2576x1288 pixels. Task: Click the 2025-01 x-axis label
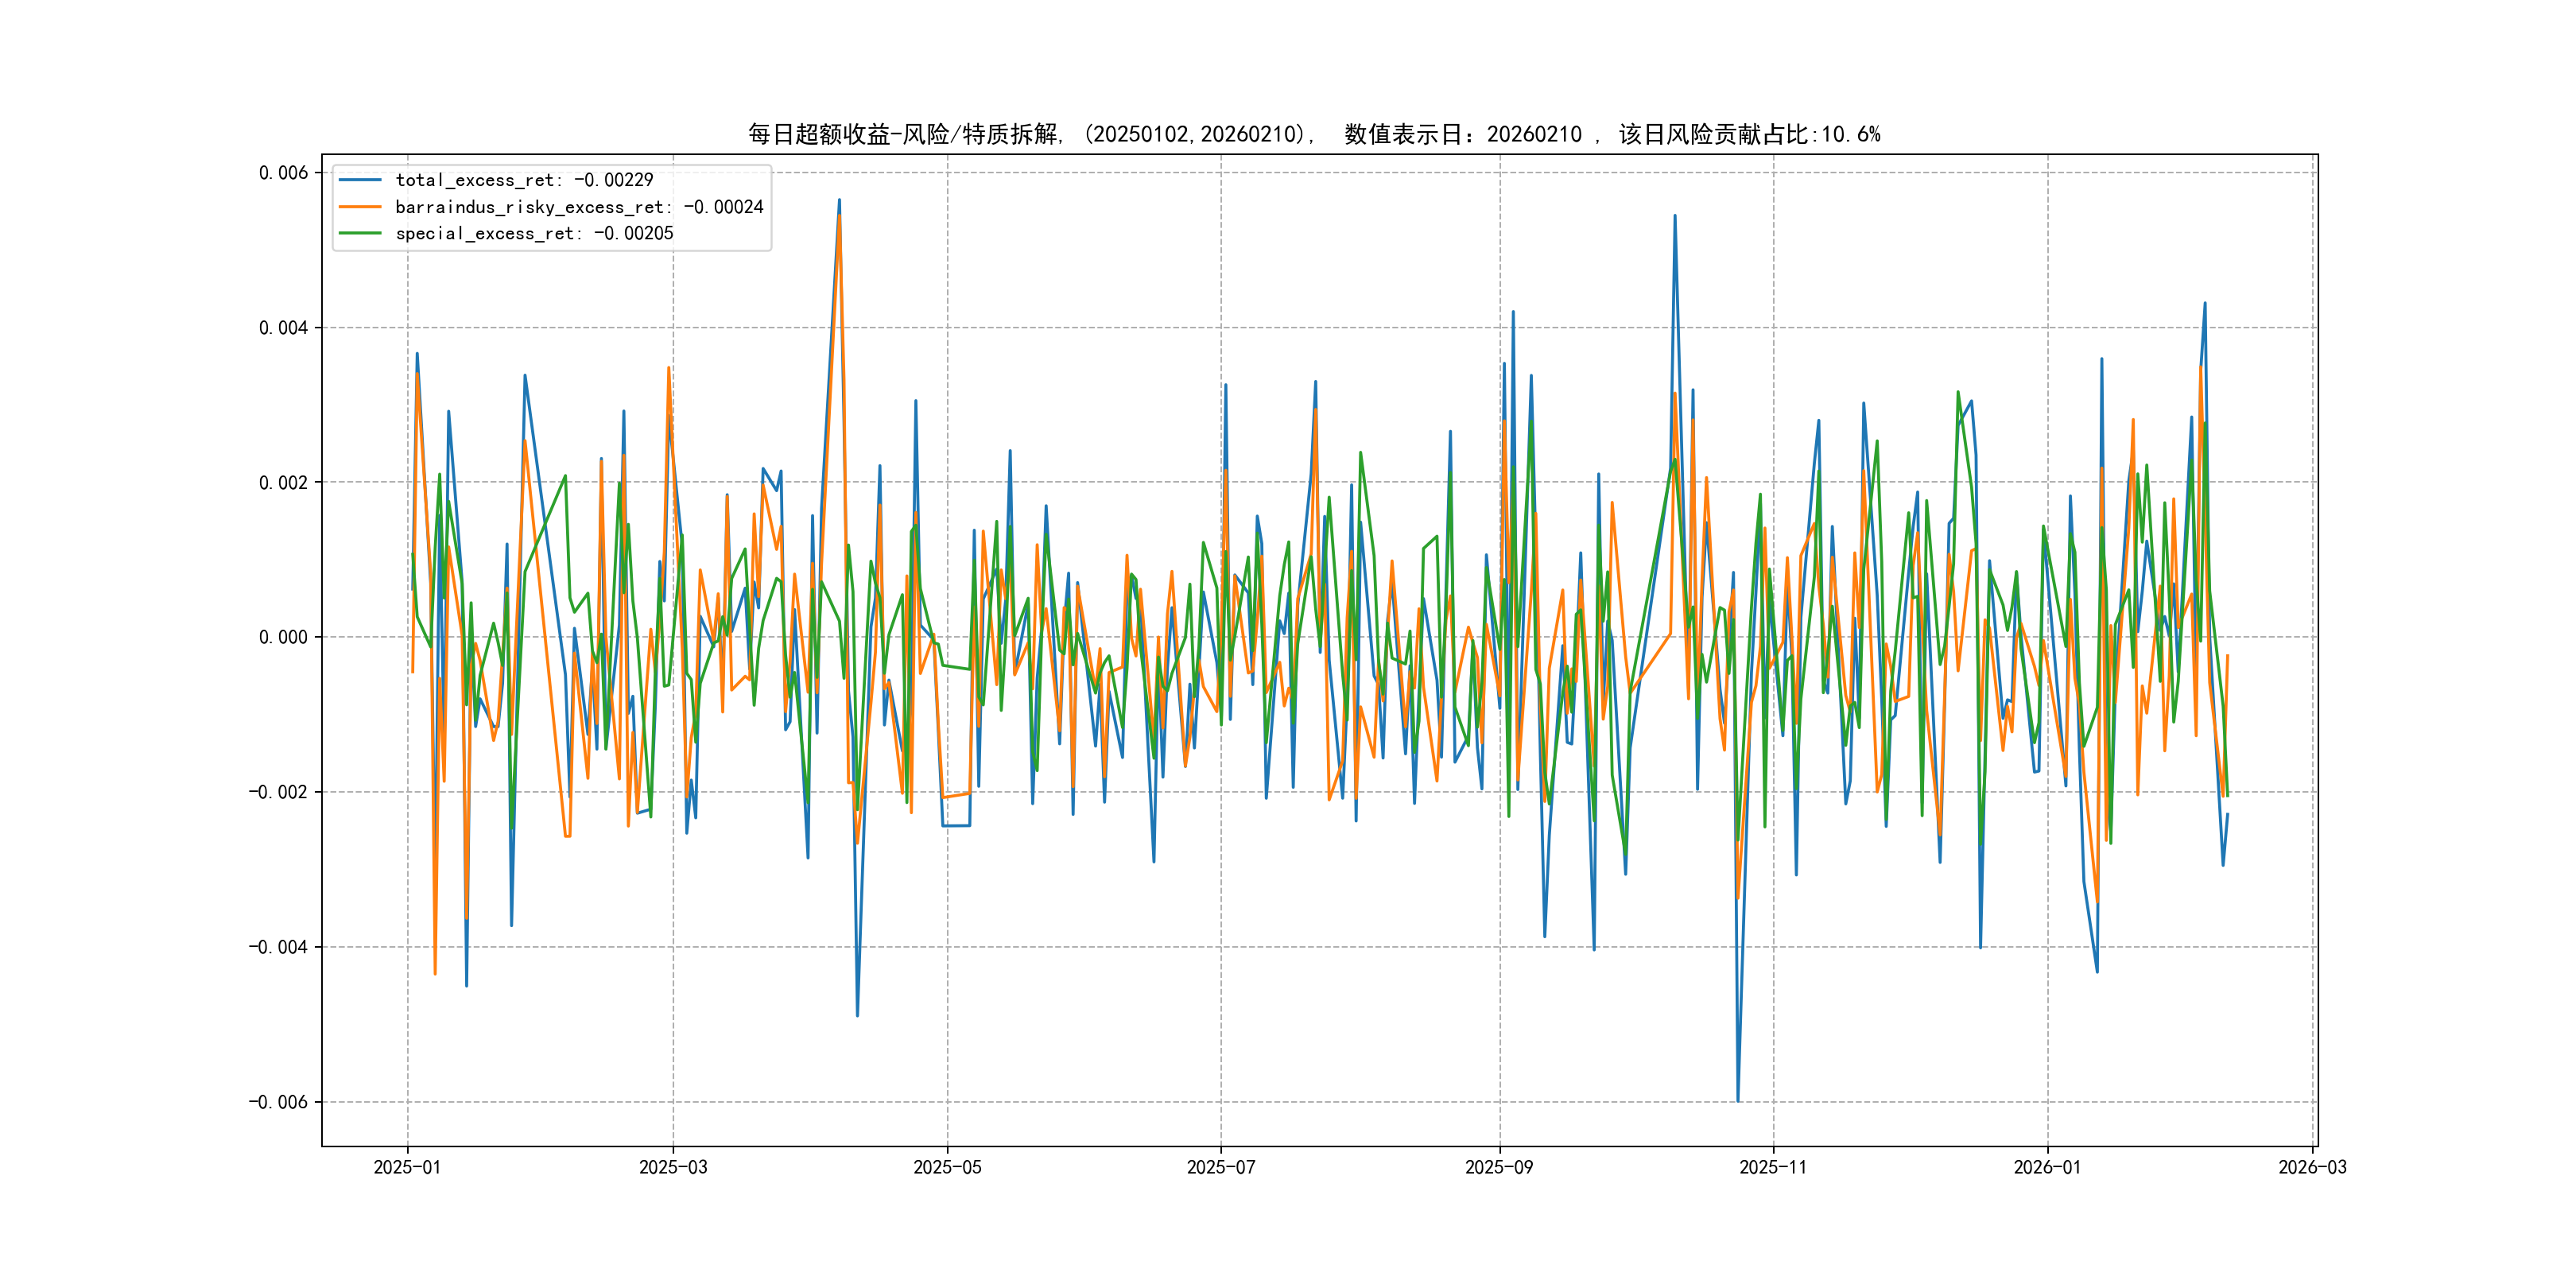click(x=407, y=1167)
